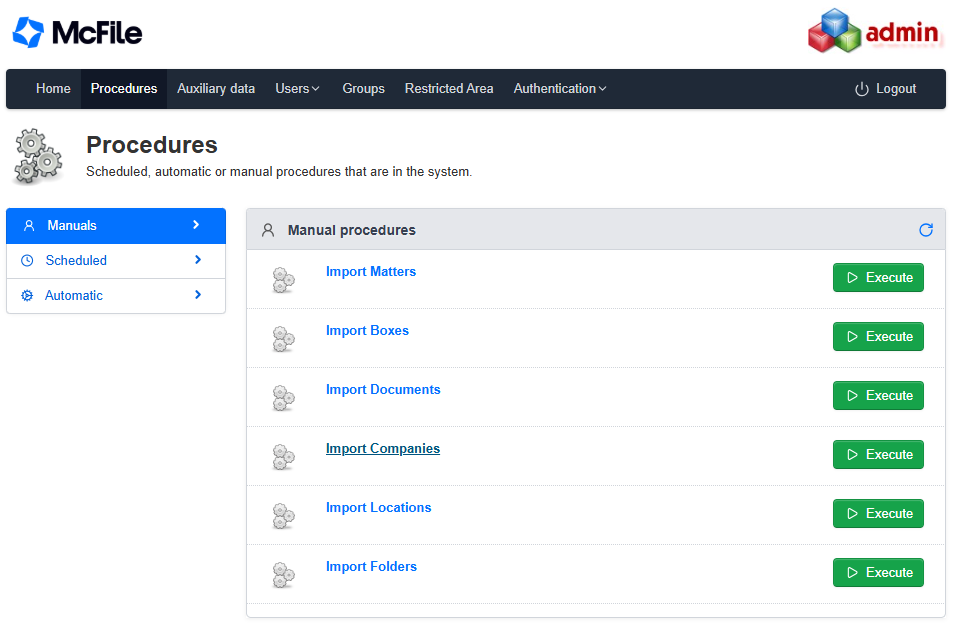The image size is (956, 630).
Task: Click the person icon next to Manuals
Action: click(29, 226)
